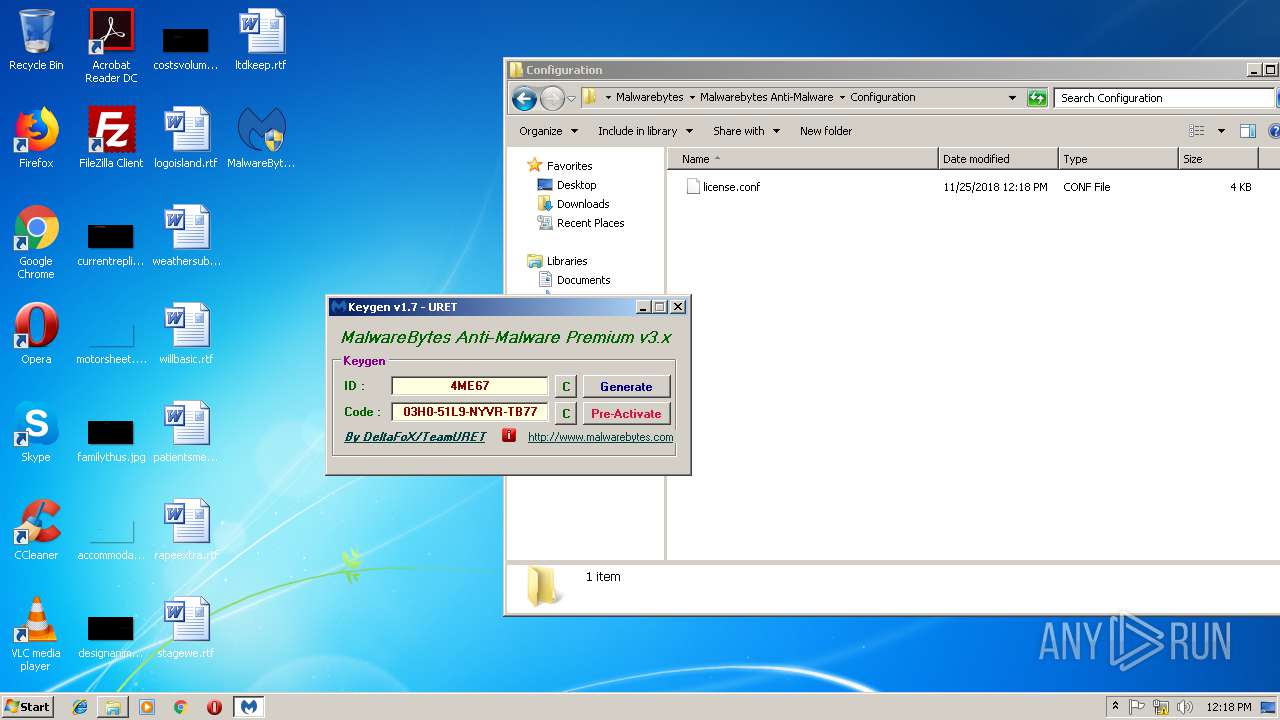Screen dimensions: 1280x720
Task: Open Share with dropdown
Action: click(x=746, y=131)
